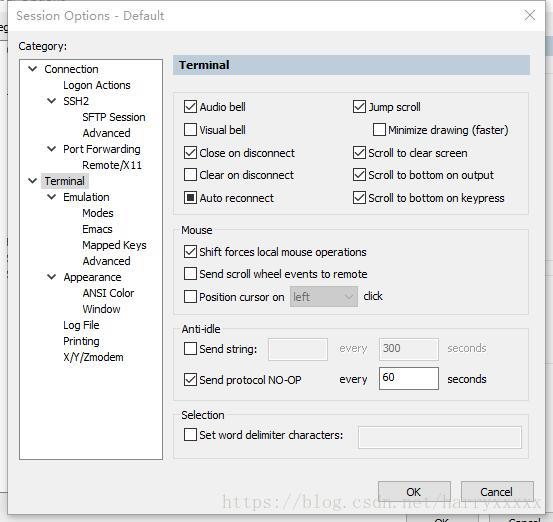Open Remote/X11 settings
Image resolution: width=553 pixels, height=522 pixels.
[x=112, y=165]
